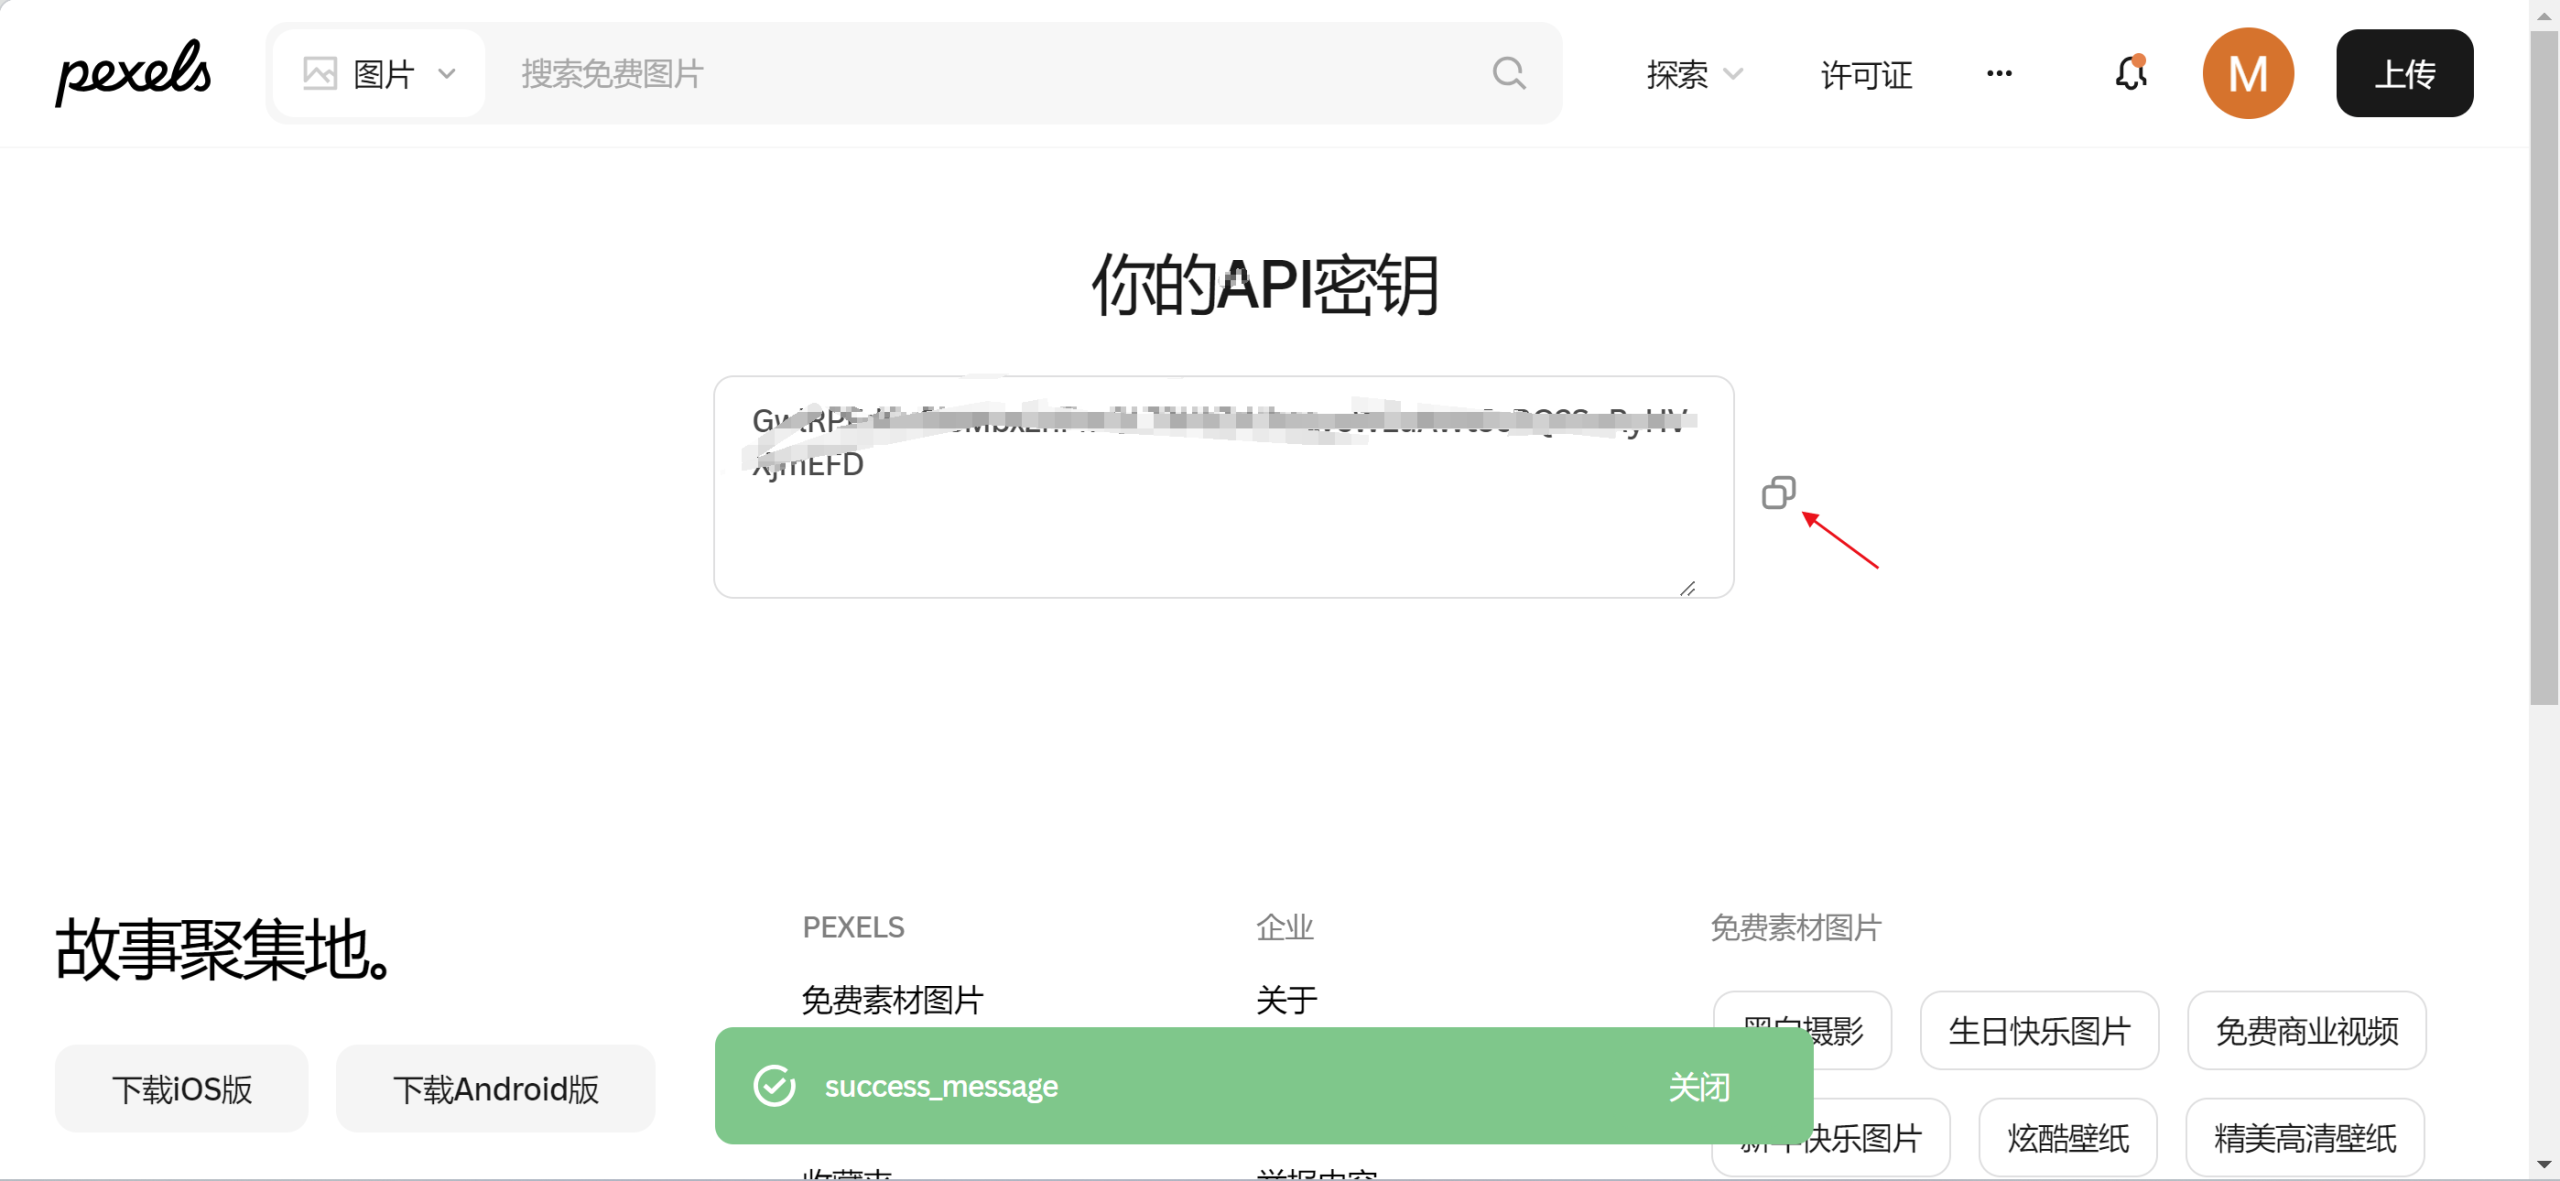
Task: Select the 许可证 menu item
Action: (1864, 75)
